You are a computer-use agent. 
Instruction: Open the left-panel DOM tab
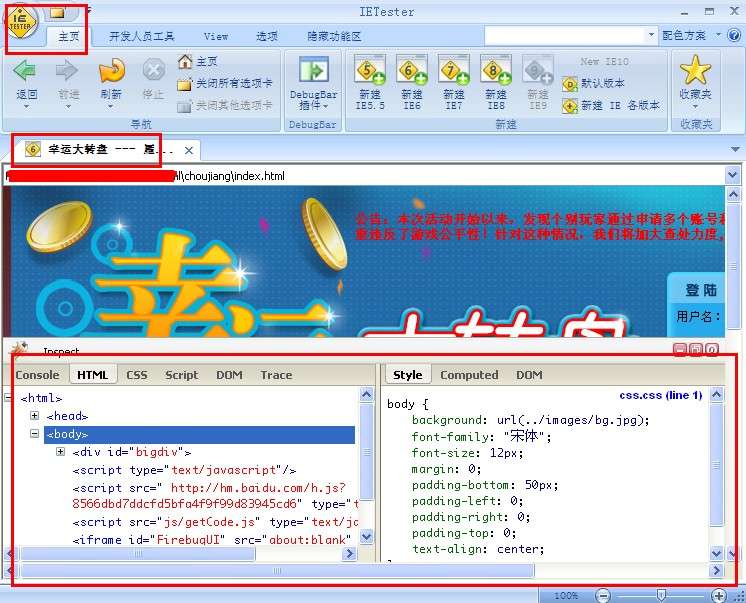point(229,375)
